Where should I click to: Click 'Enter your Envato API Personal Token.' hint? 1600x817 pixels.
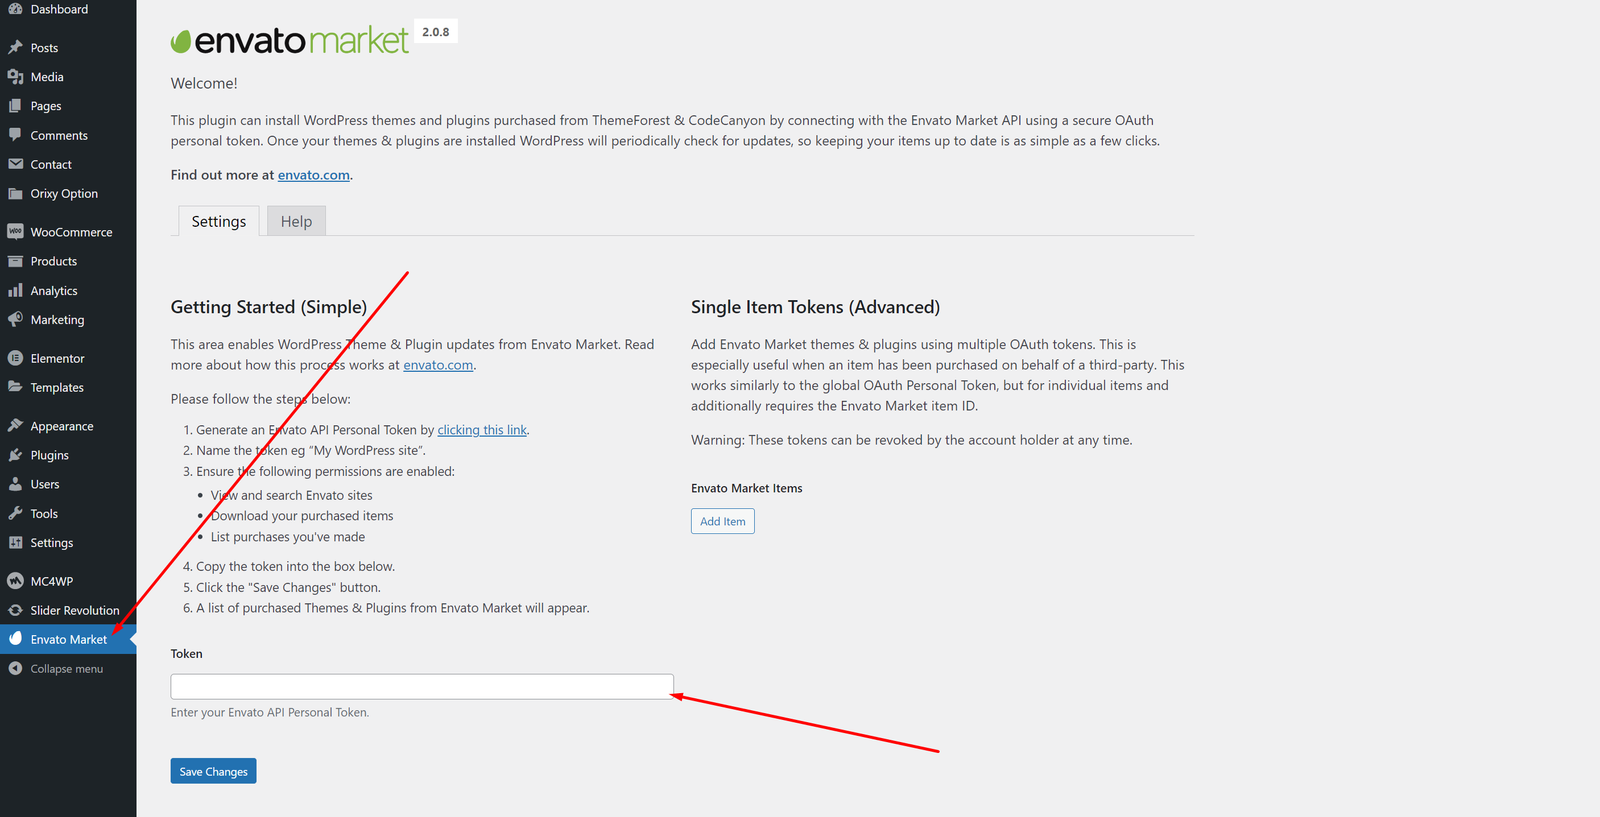(x=270, y=713)
